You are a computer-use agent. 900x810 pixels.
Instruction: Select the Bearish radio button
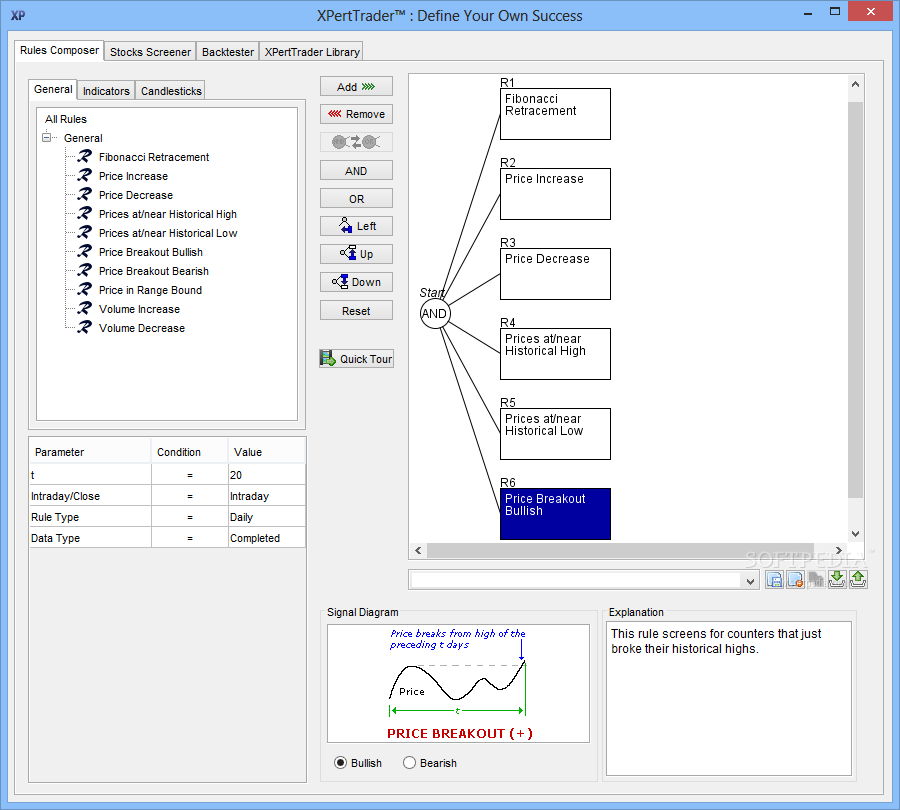pos(409,762)
